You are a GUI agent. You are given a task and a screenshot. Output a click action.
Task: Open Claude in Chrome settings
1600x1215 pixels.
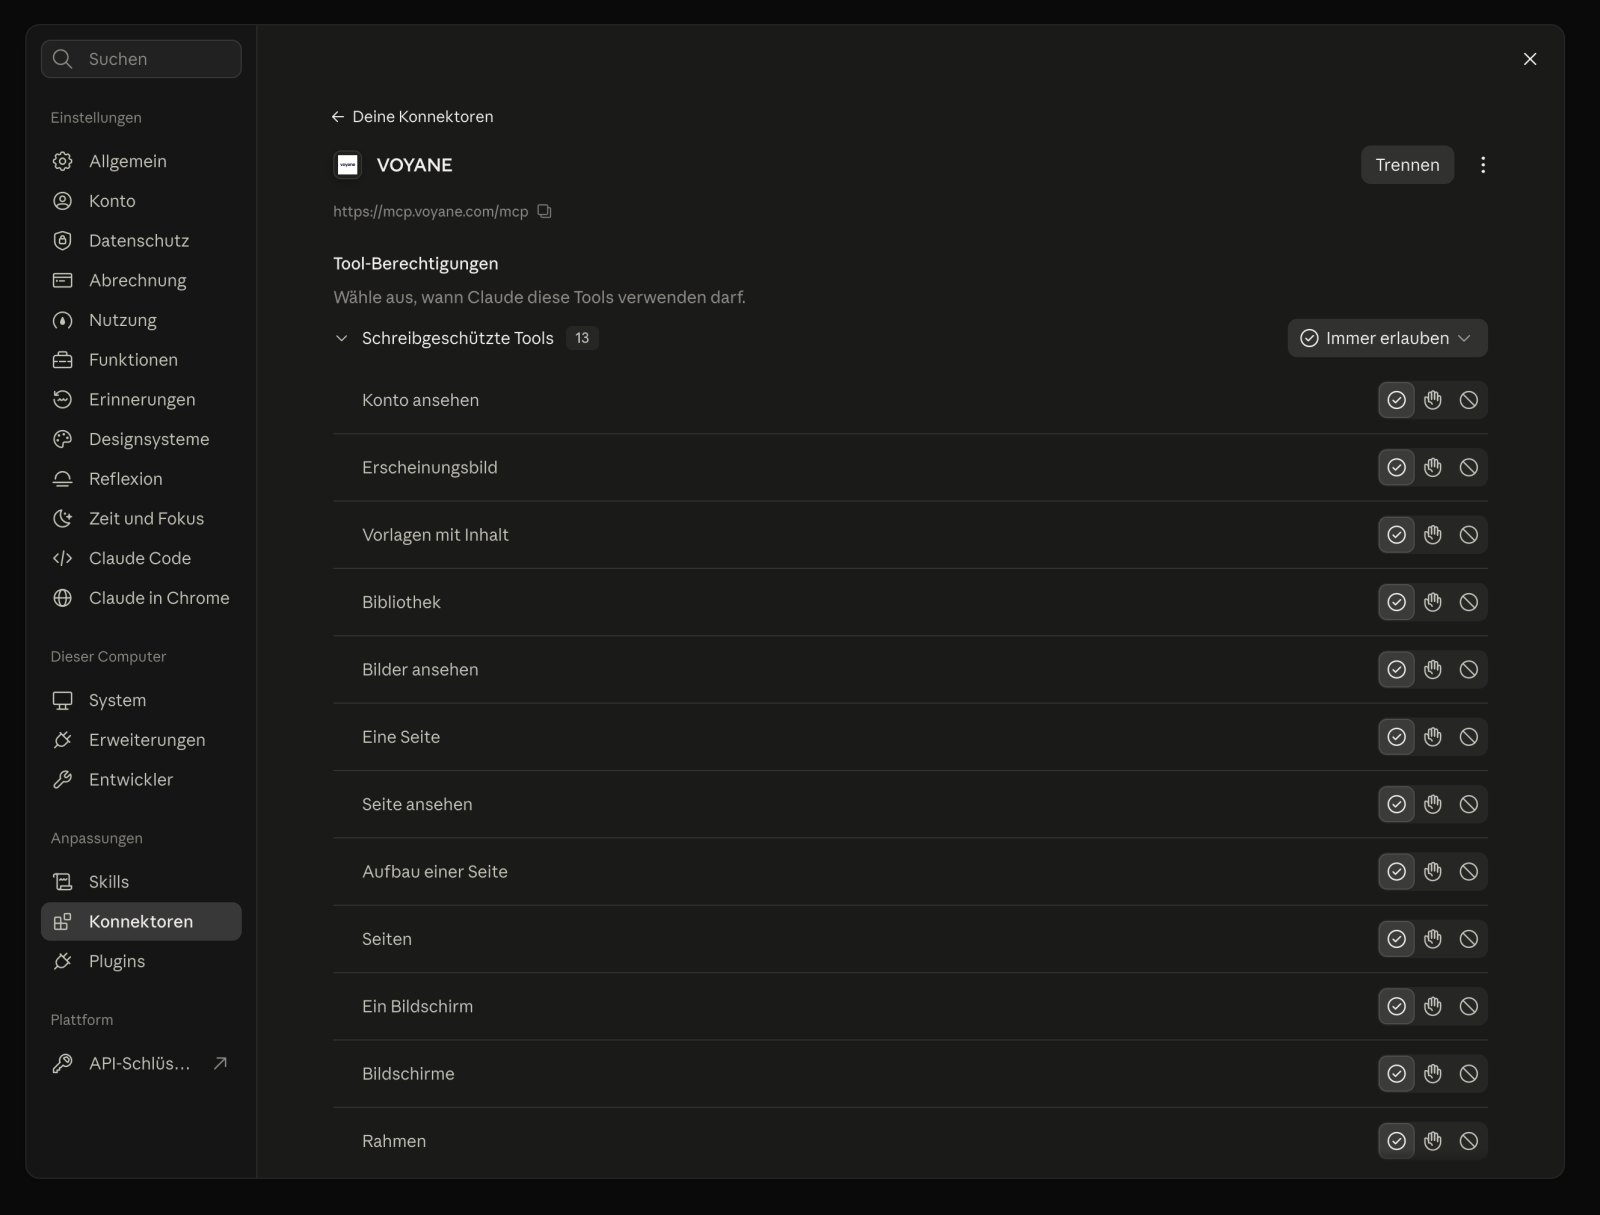click(x=141, y=598)
